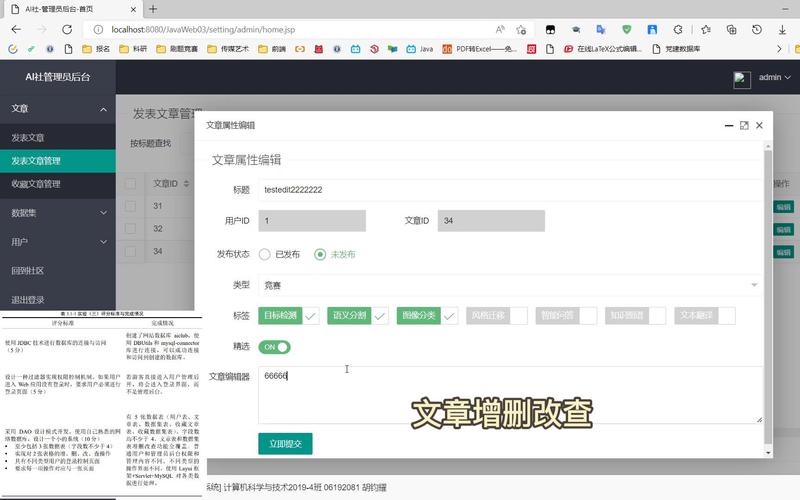Viewport: 800px width, 500px height.
Task: Check the 智能问答 tag checkbox
Action: 566,316
